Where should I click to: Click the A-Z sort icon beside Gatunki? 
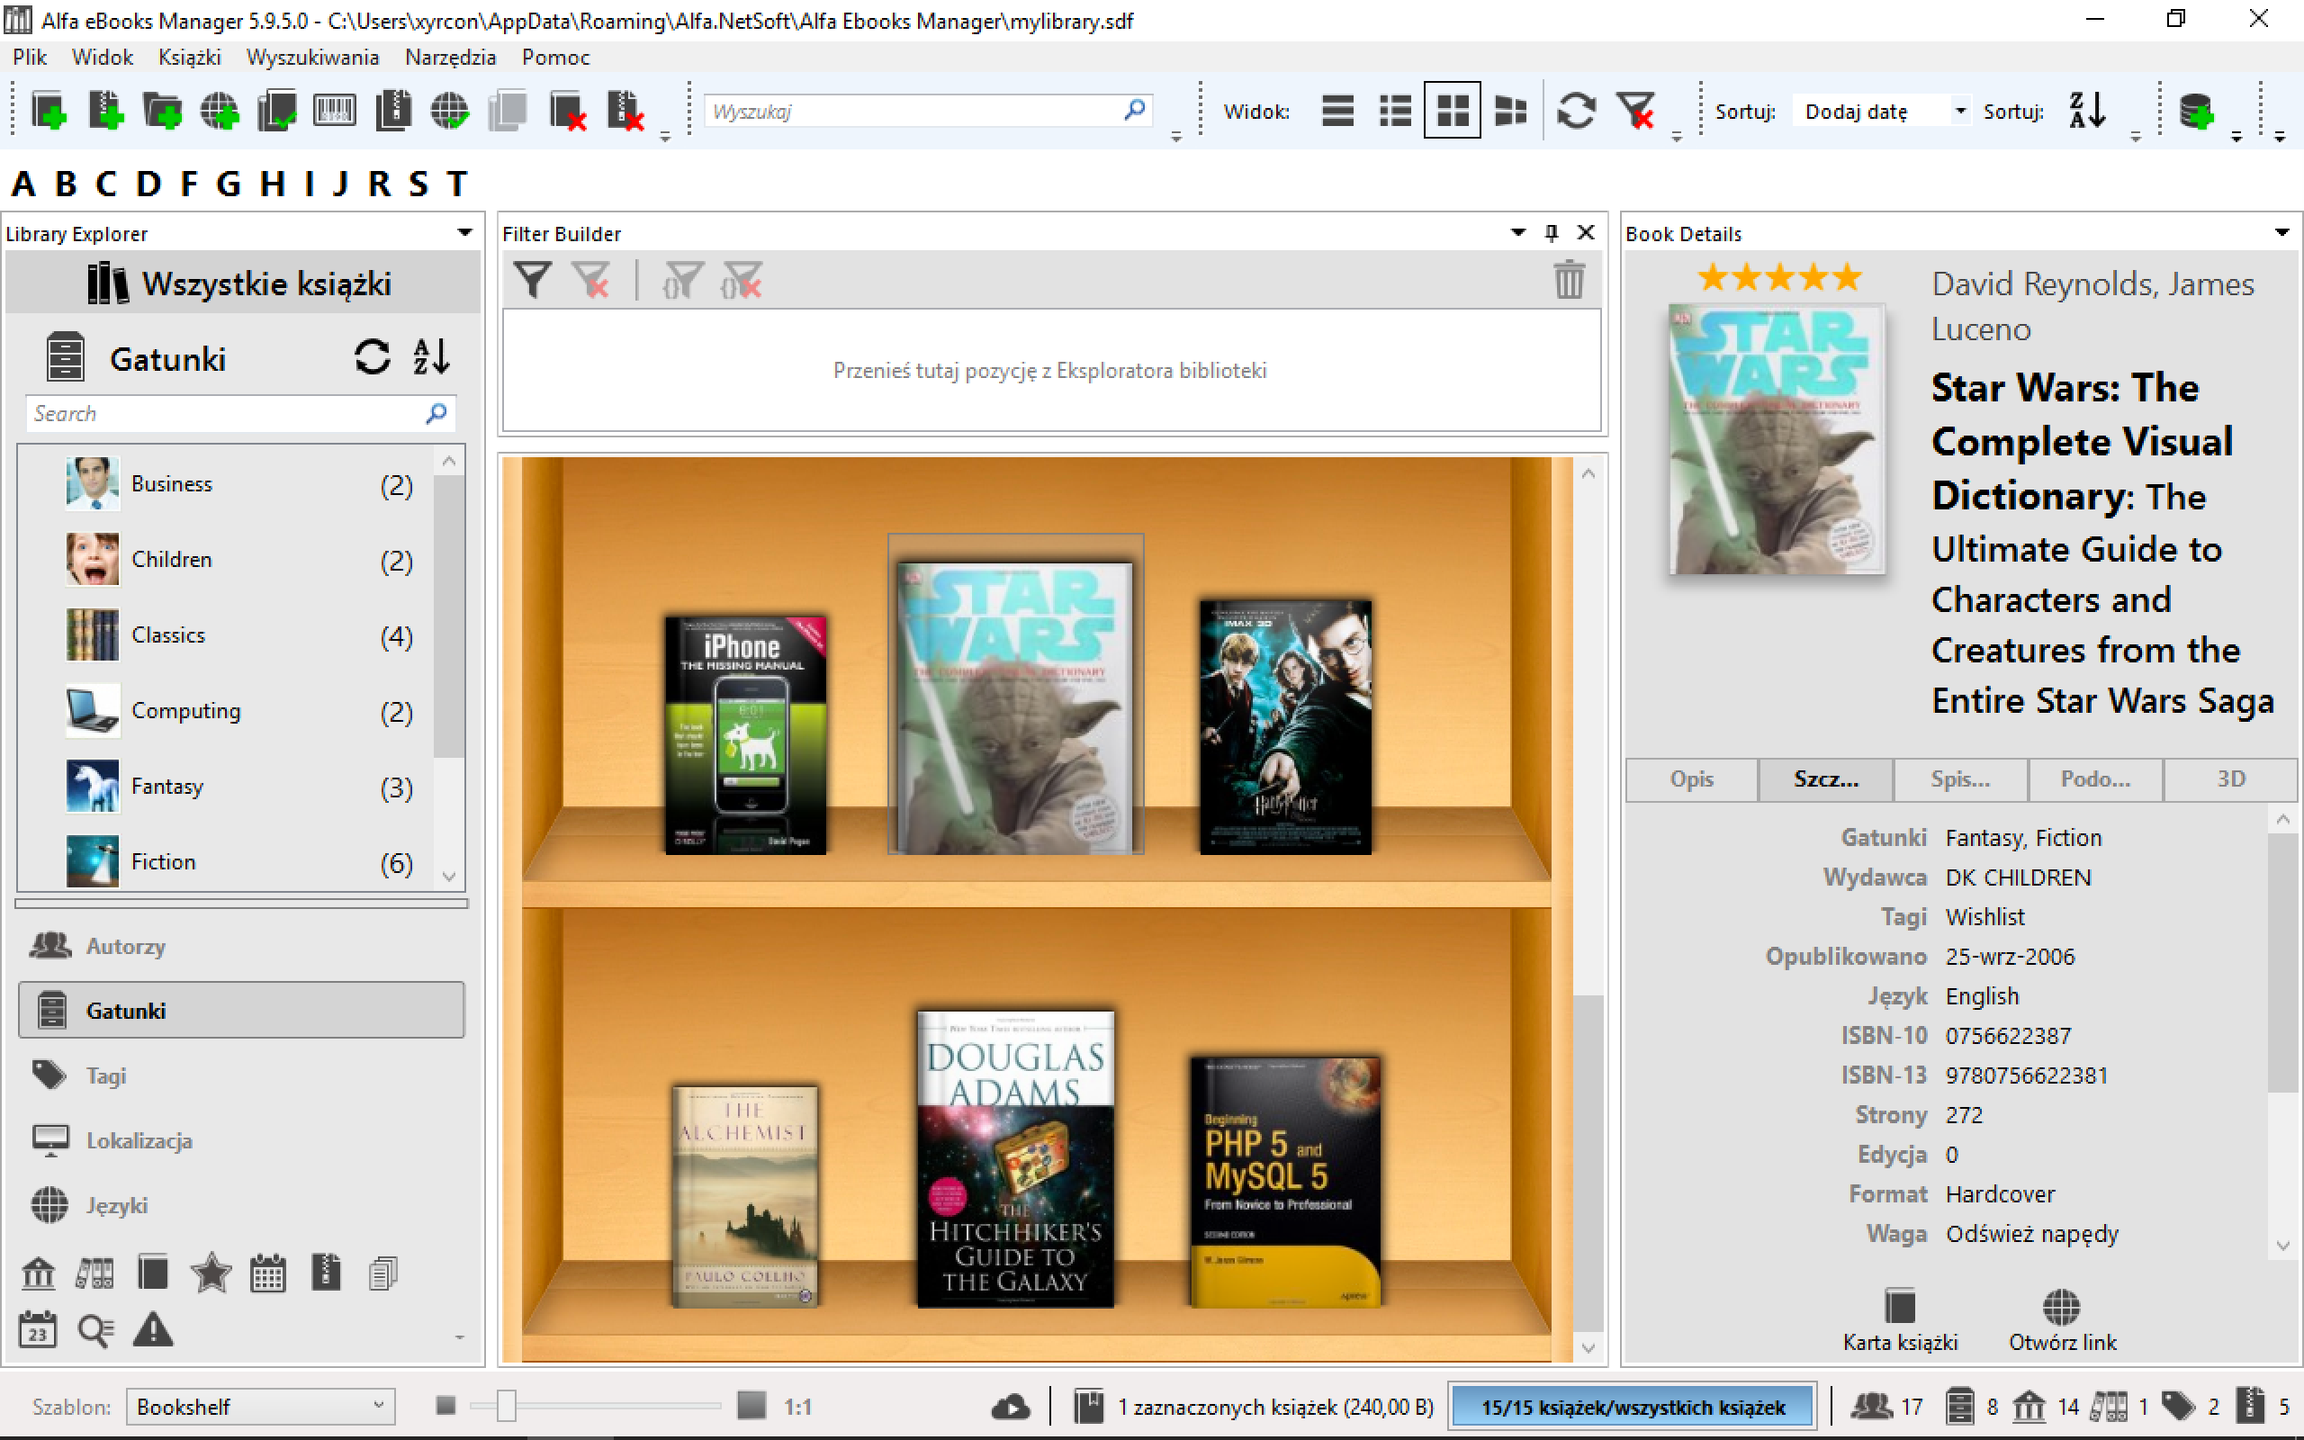click(432, 357)
